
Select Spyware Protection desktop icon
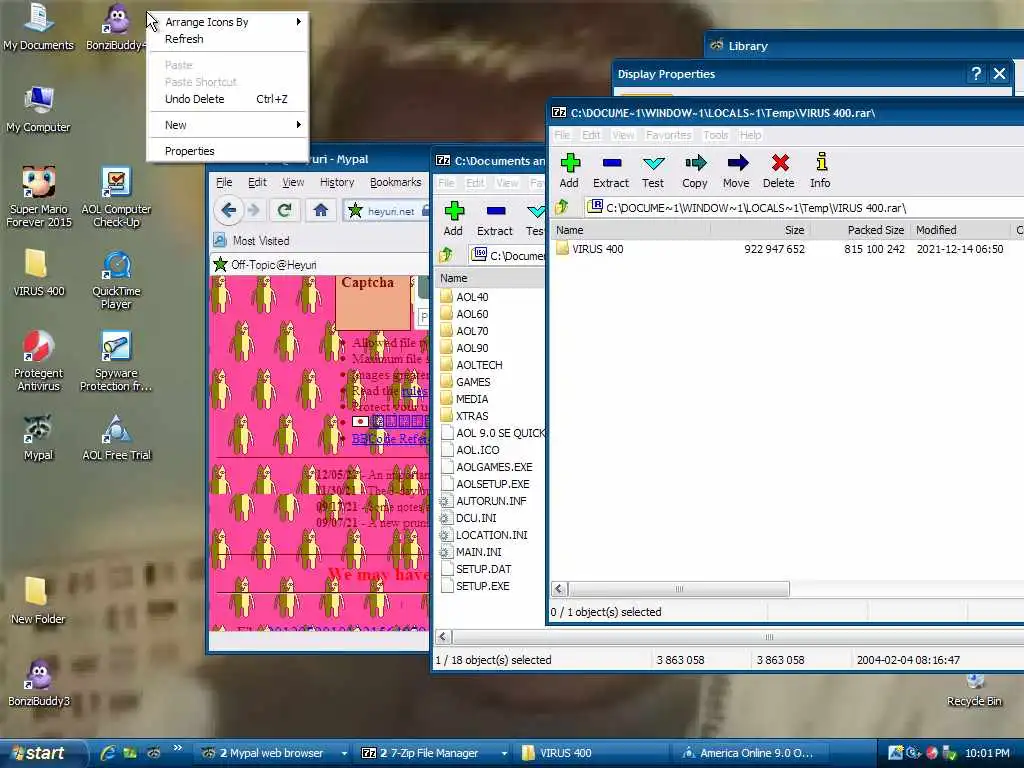tap(116, 360)
